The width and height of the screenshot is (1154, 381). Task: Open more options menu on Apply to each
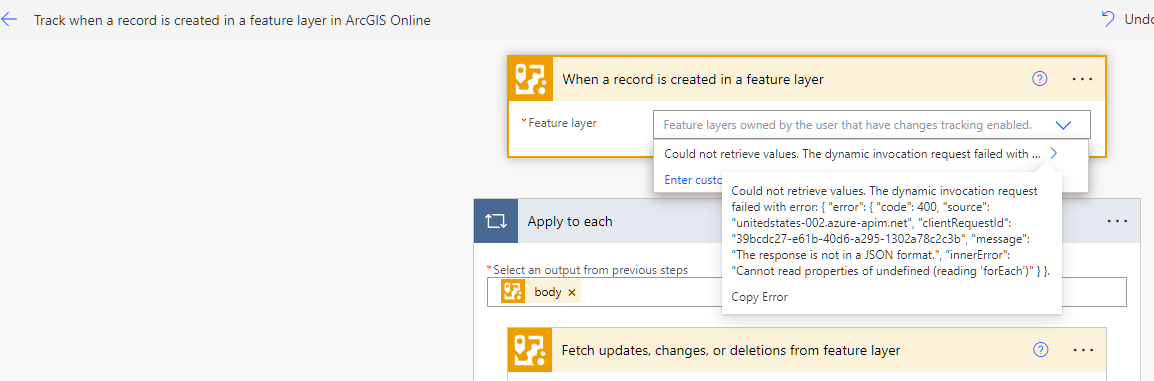1117,221
